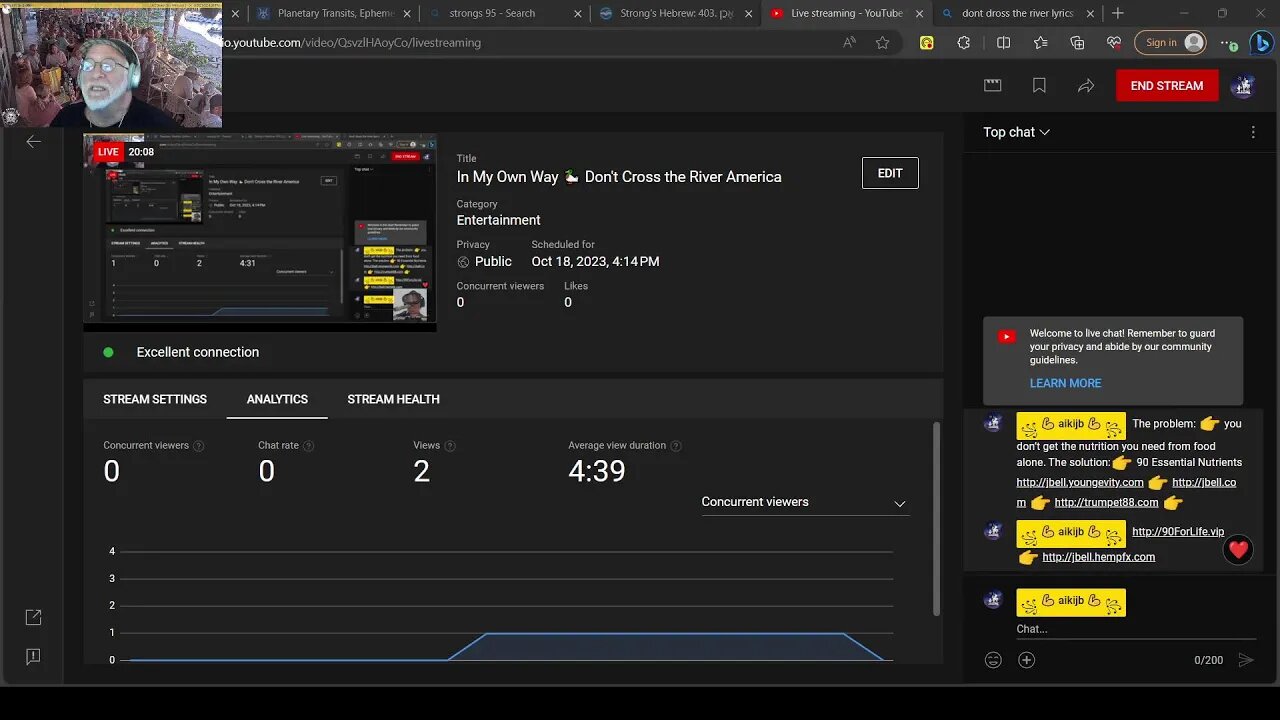1280x720 pixels.
Task: Click the stream title In My Own Way text
Action: click(x=619, y=177)
